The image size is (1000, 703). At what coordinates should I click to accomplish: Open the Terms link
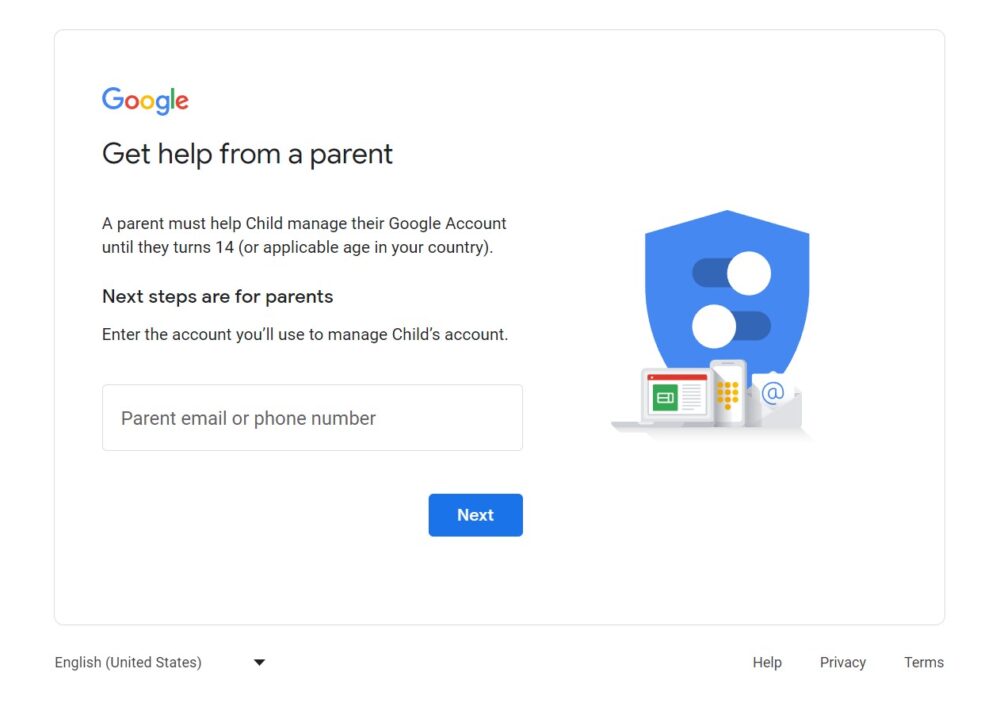tap(923, 662)
